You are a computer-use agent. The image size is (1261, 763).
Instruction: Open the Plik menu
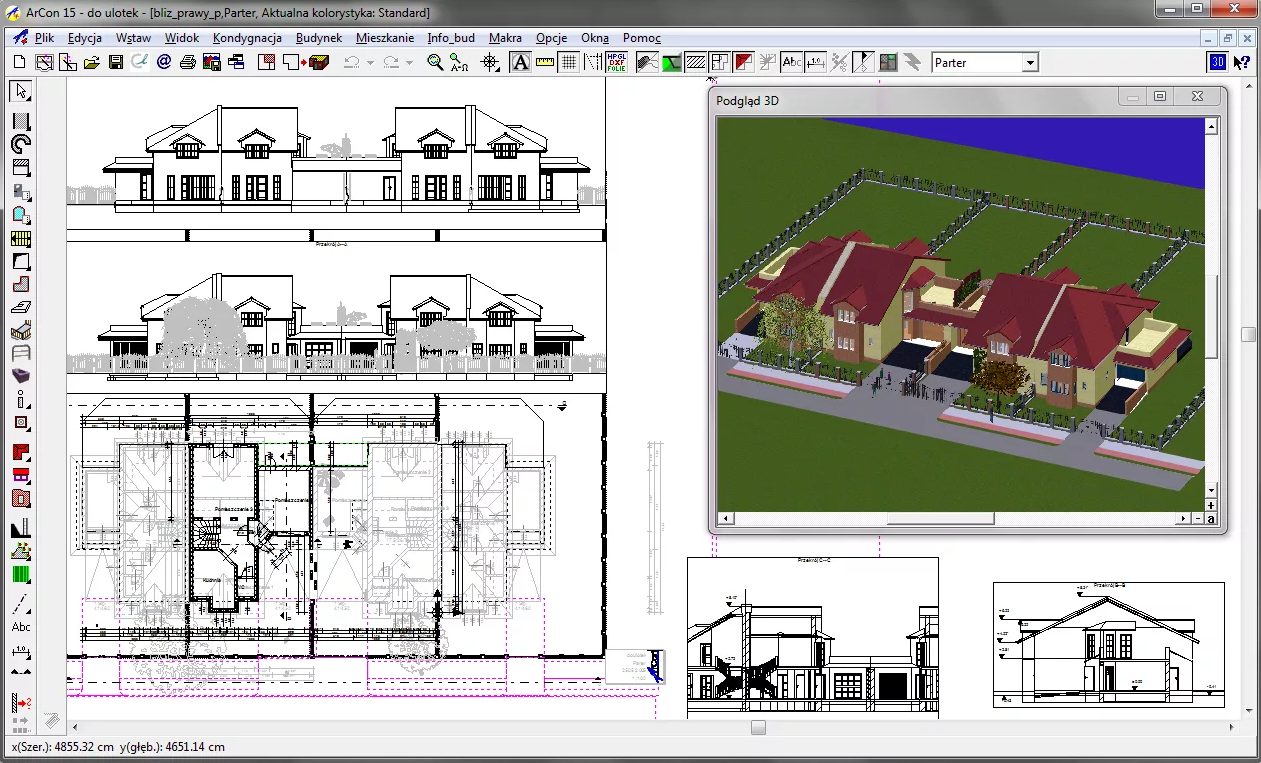[44, 38]
